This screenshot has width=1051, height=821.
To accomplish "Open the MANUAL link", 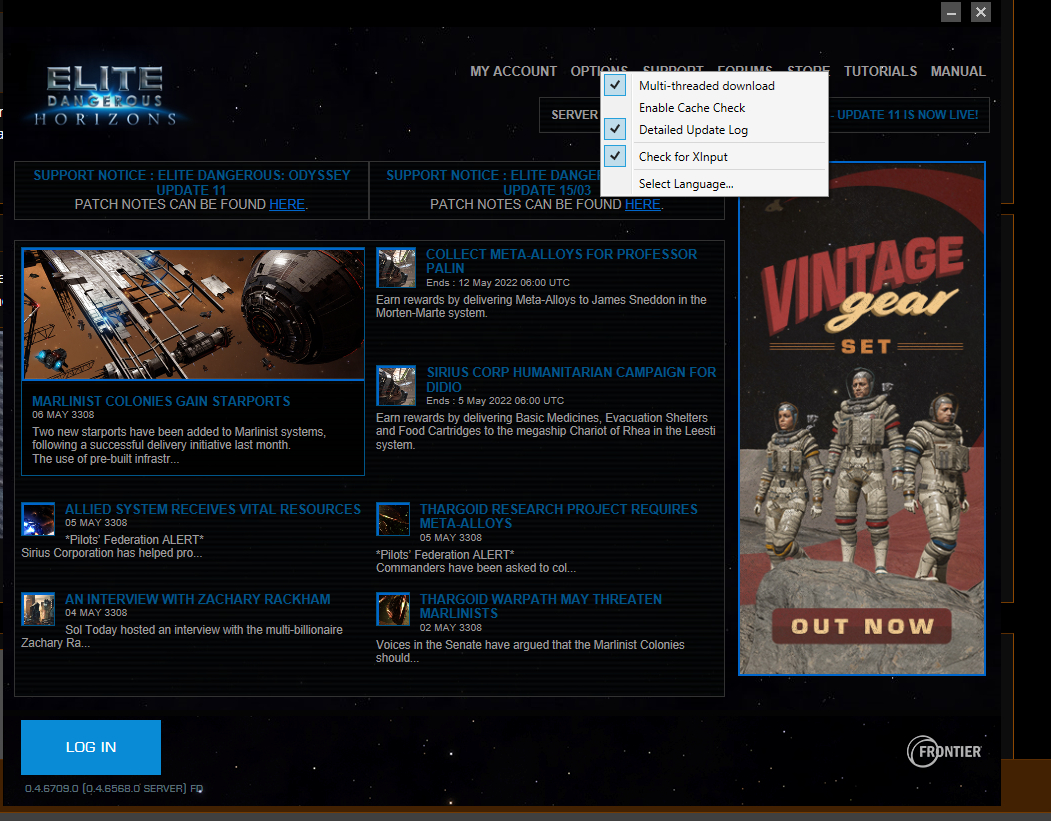I will [958, 71].
